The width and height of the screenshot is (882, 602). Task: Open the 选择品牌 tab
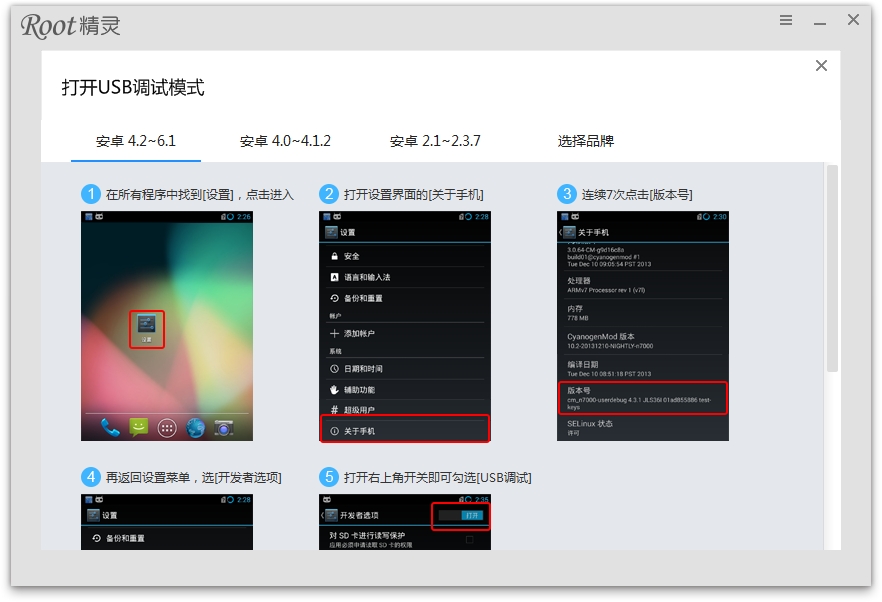click(589, 141)
